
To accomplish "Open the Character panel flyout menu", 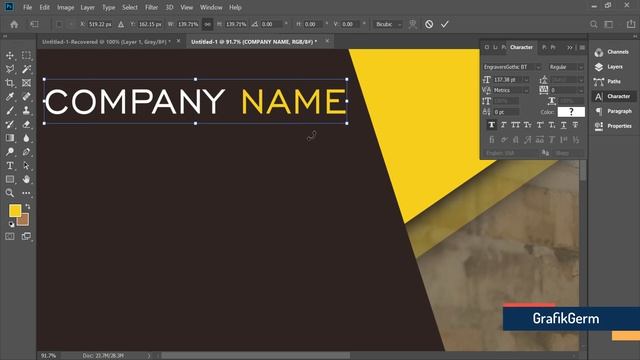I will (582, 47).
